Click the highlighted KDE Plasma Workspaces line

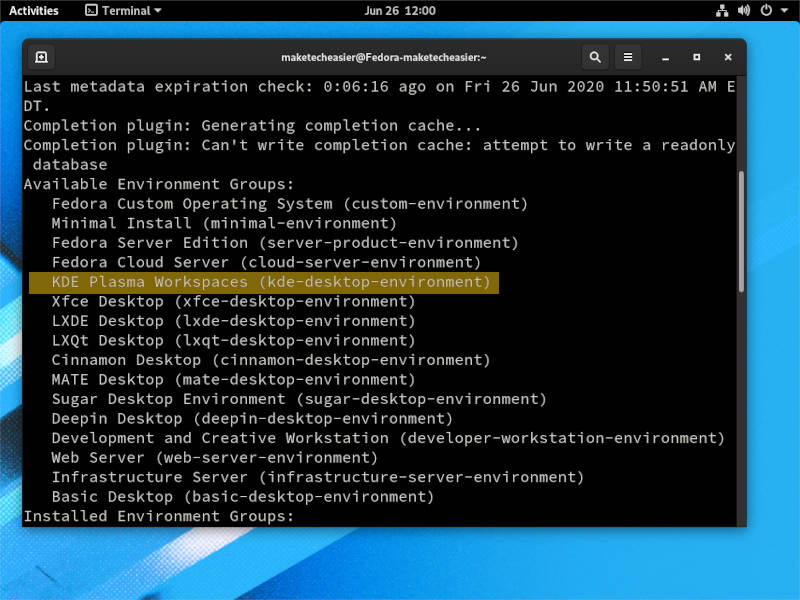(x=266, y=282)
